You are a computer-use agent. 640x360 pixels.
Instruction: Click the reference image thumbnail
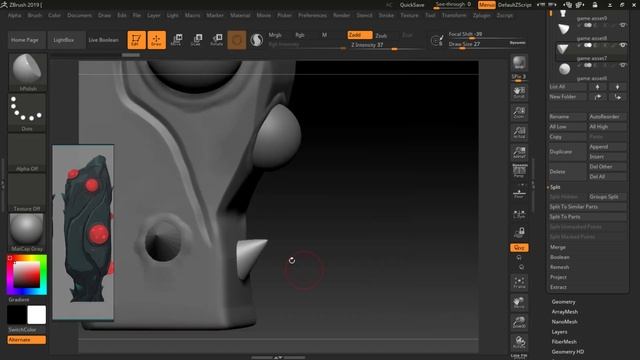(83, 232)
